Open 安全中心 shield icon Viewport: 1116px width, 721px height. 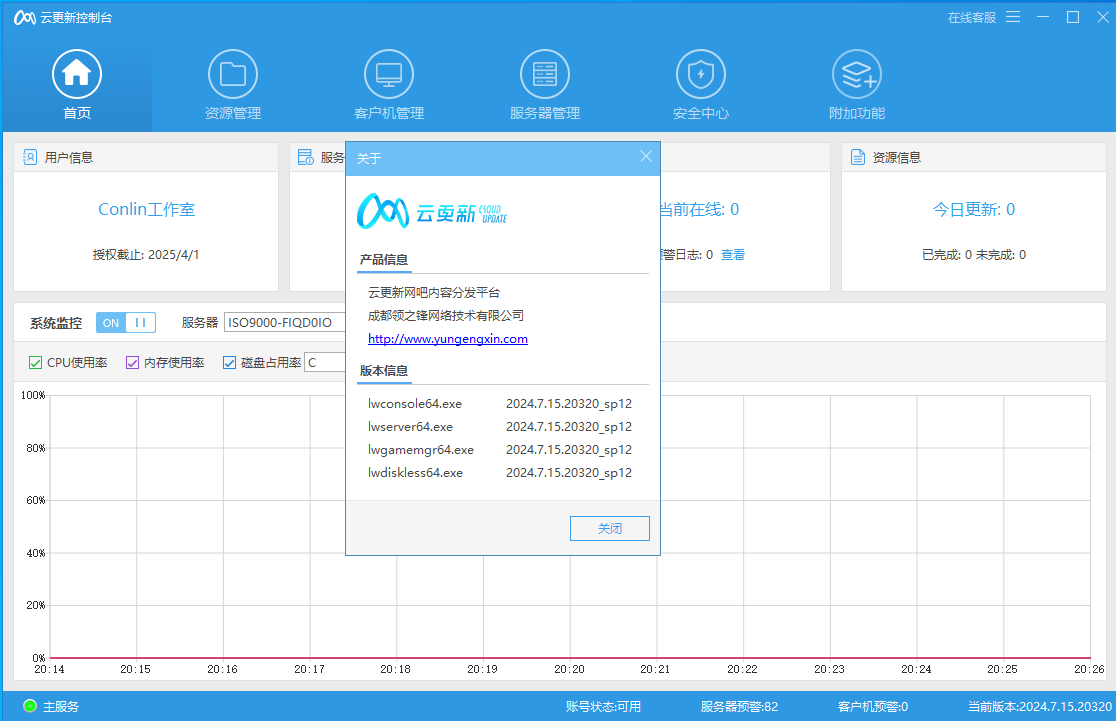coord(701,74)
